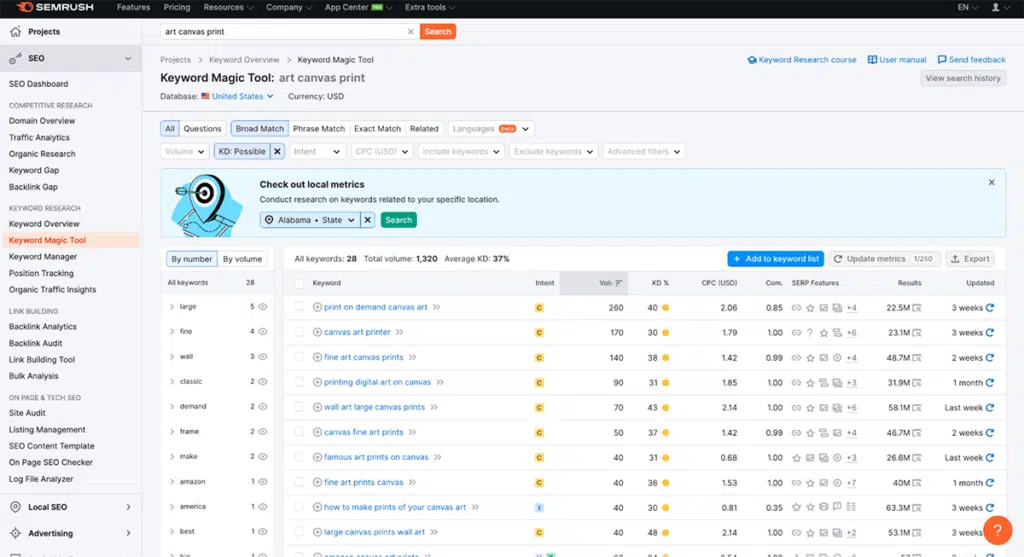Viewport: 1024px width, 557px height.
Task: Click the Projects home icon
Action: coord(16,31)
